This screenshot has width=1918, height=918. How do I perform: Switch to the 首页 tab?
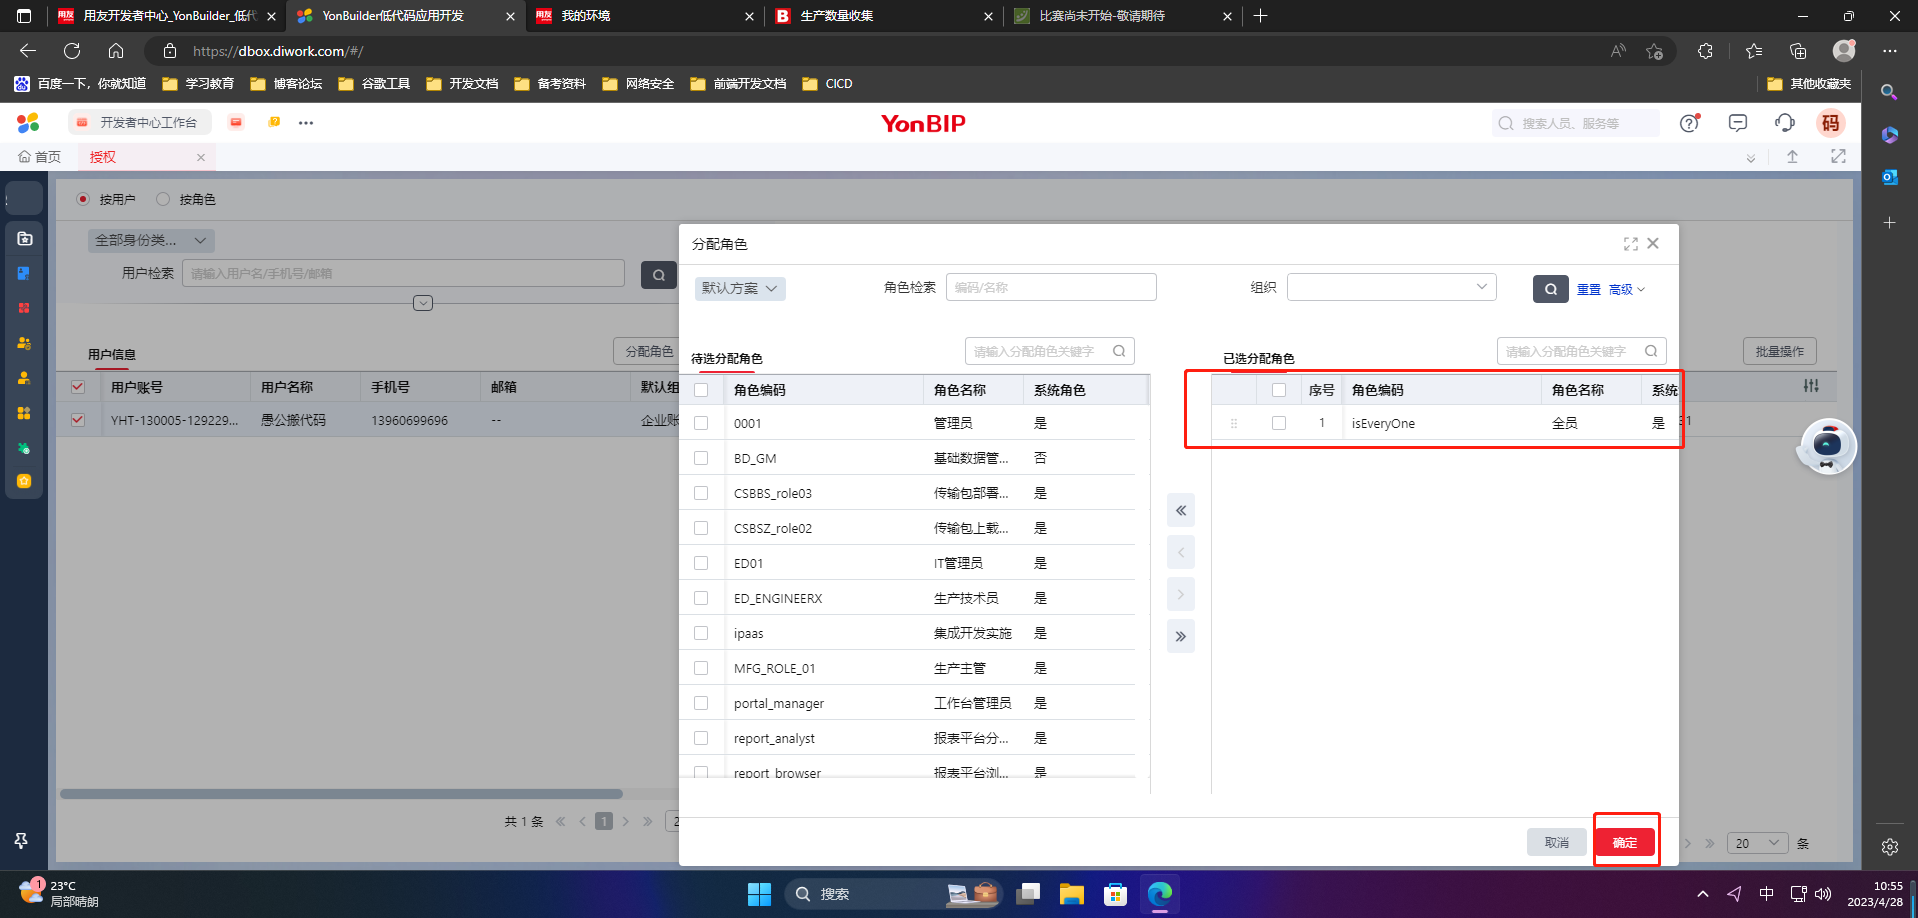pos(40,157)
